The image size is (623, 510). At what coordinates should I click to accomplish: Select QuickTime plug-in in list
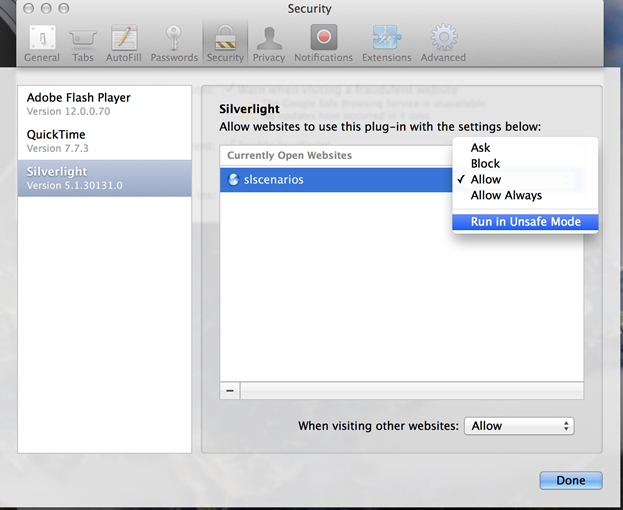[104, 141]
